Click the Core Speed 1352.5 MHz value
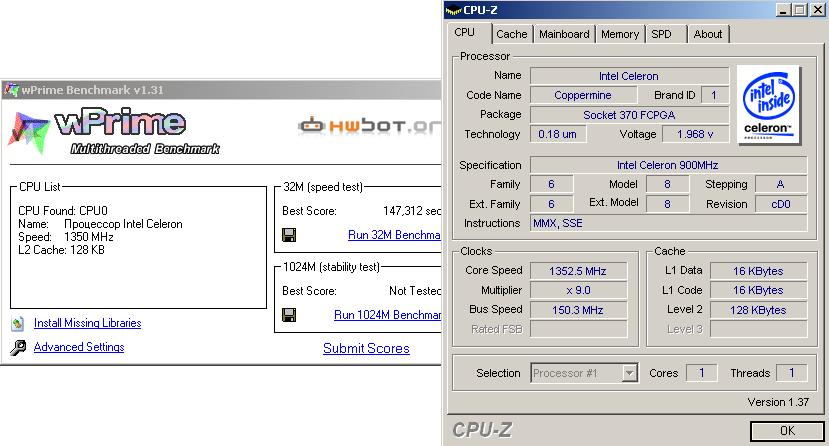Viewport: 829px width, 446px height. click(x=578, y=271)
